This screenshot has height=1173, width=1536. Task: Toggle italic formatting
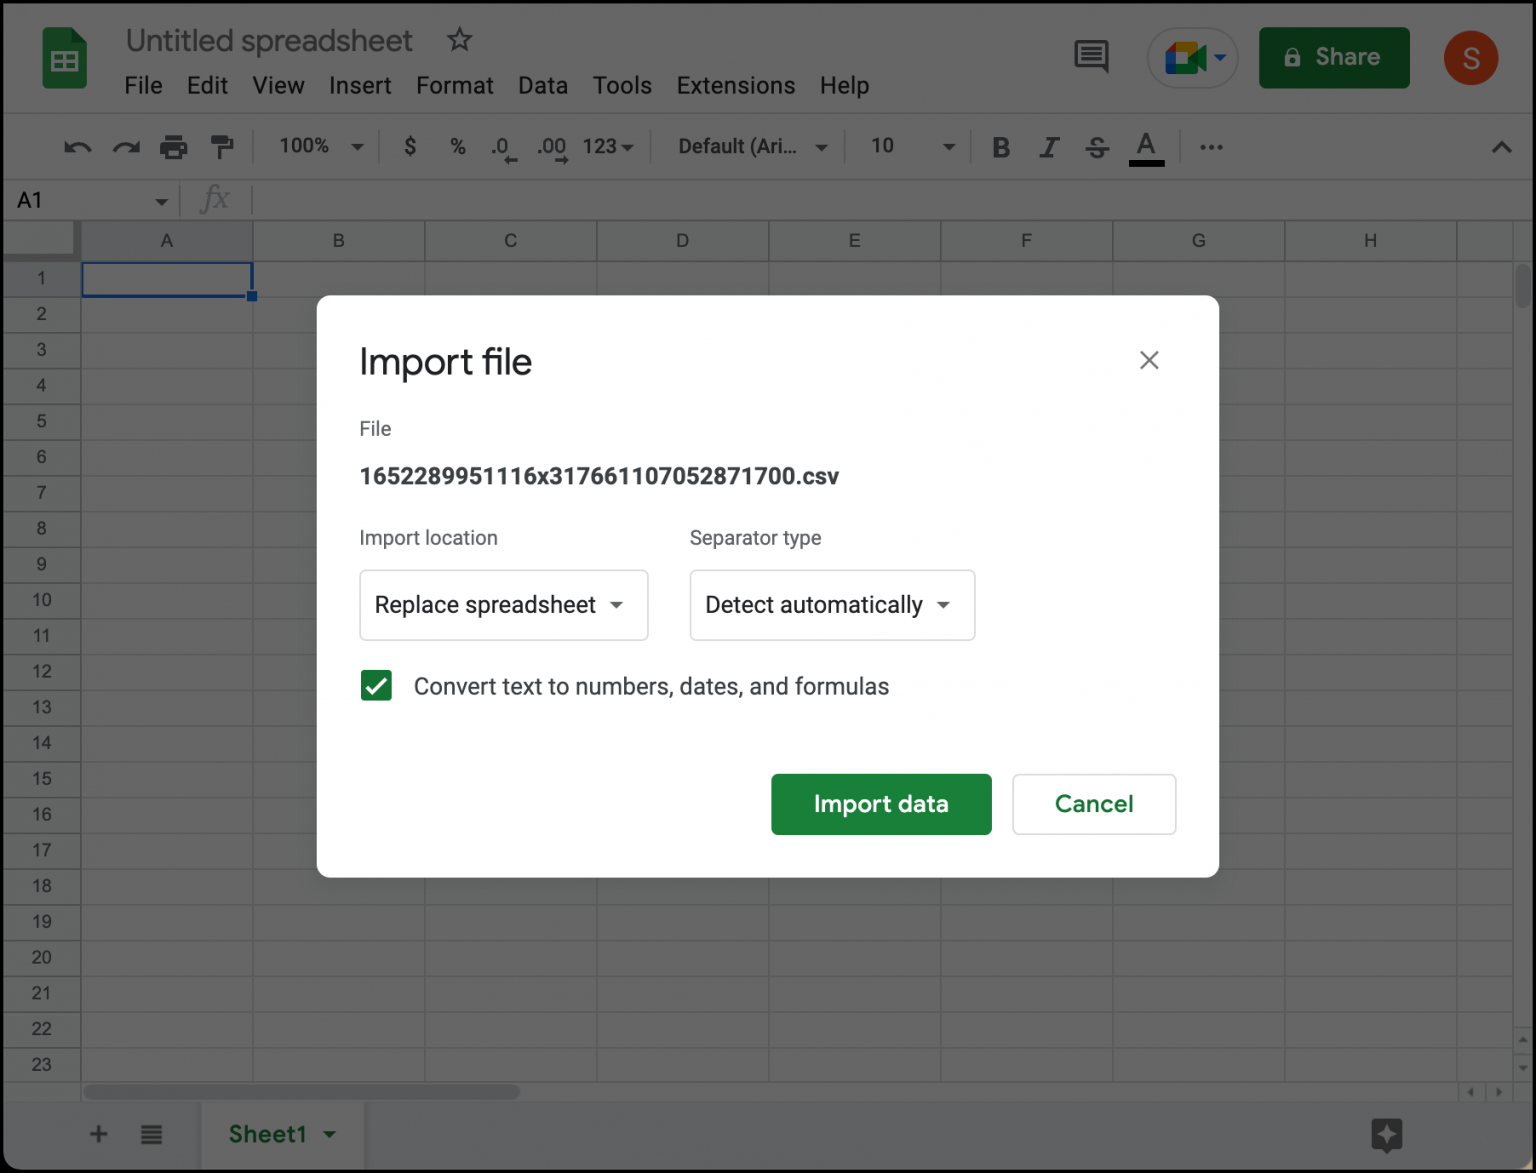(1049, 146)
